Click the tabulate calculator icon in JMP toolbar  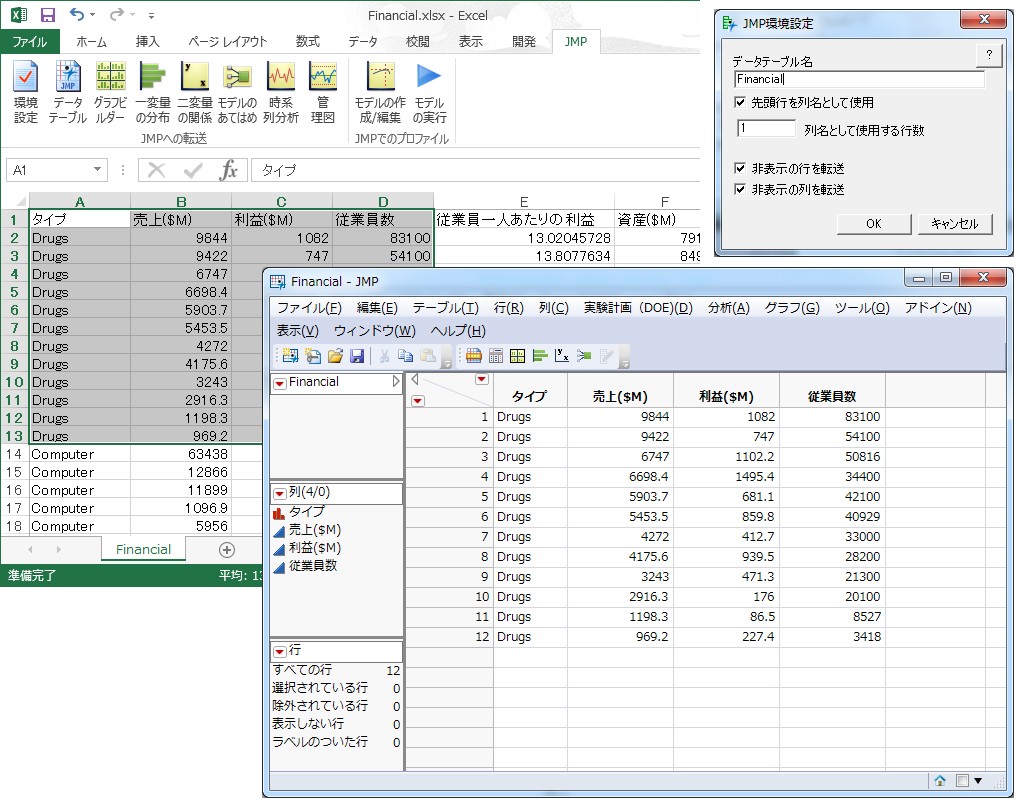496,355
